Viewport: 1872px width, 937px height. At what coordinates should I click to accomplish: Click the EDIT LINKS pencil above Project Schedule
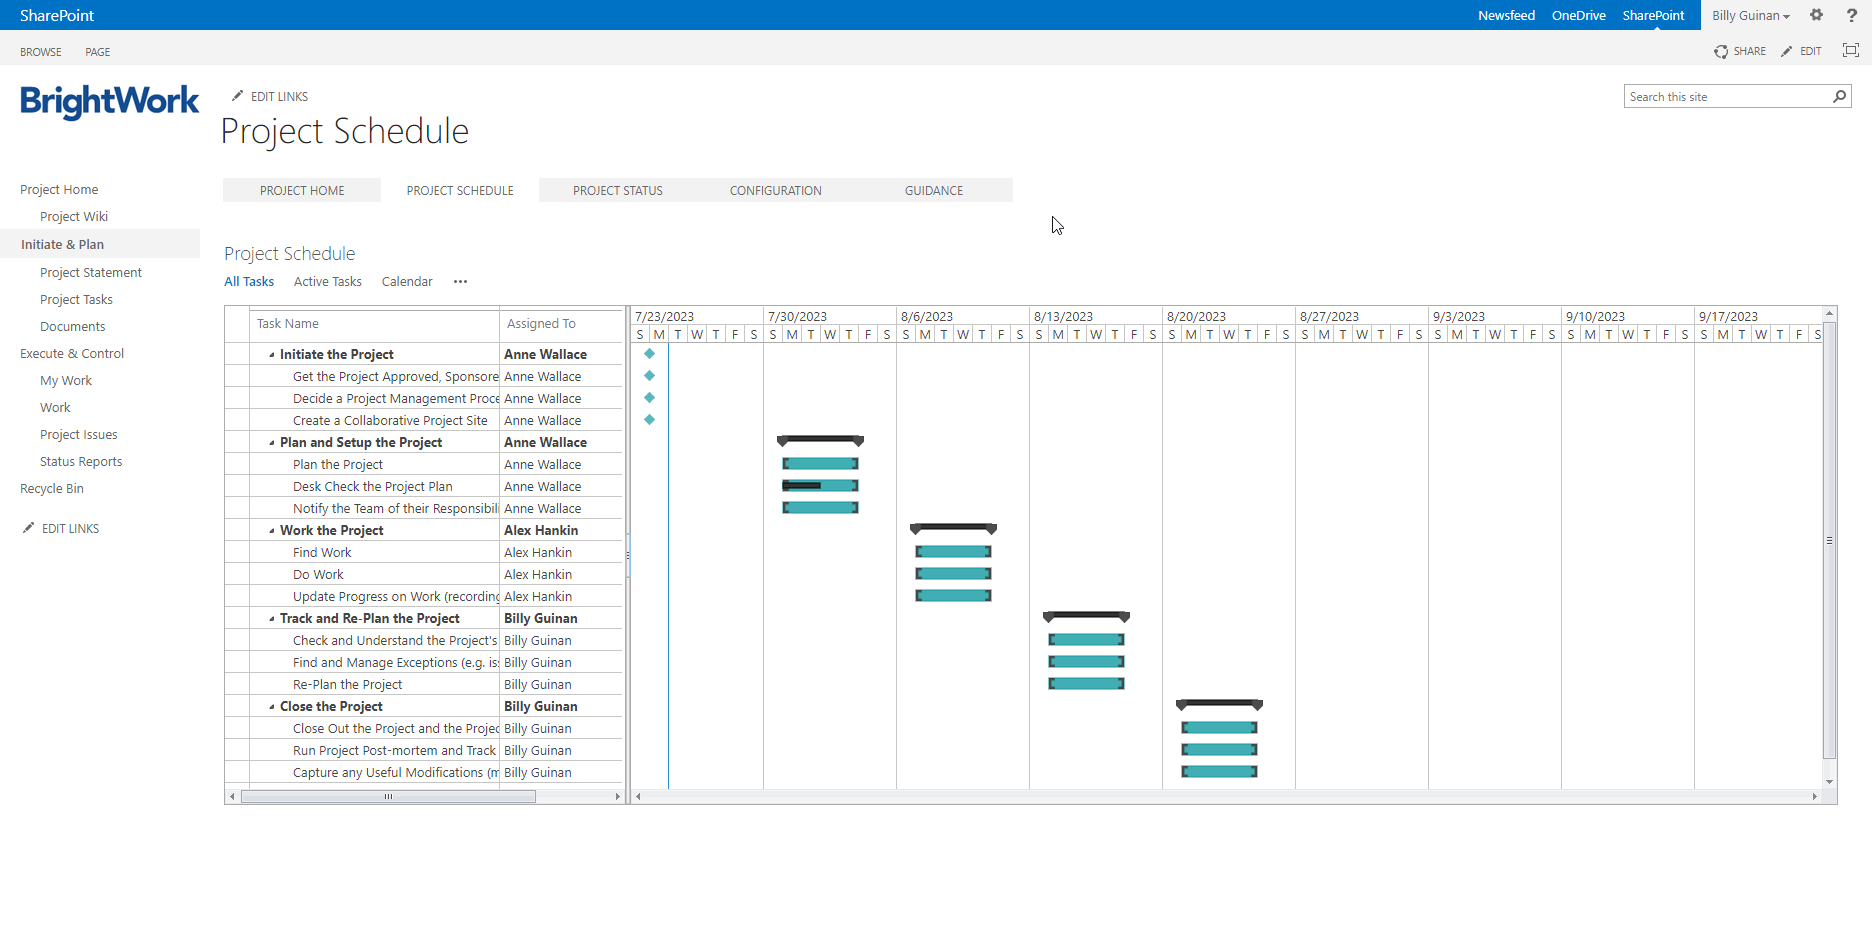tap(238, 96)
